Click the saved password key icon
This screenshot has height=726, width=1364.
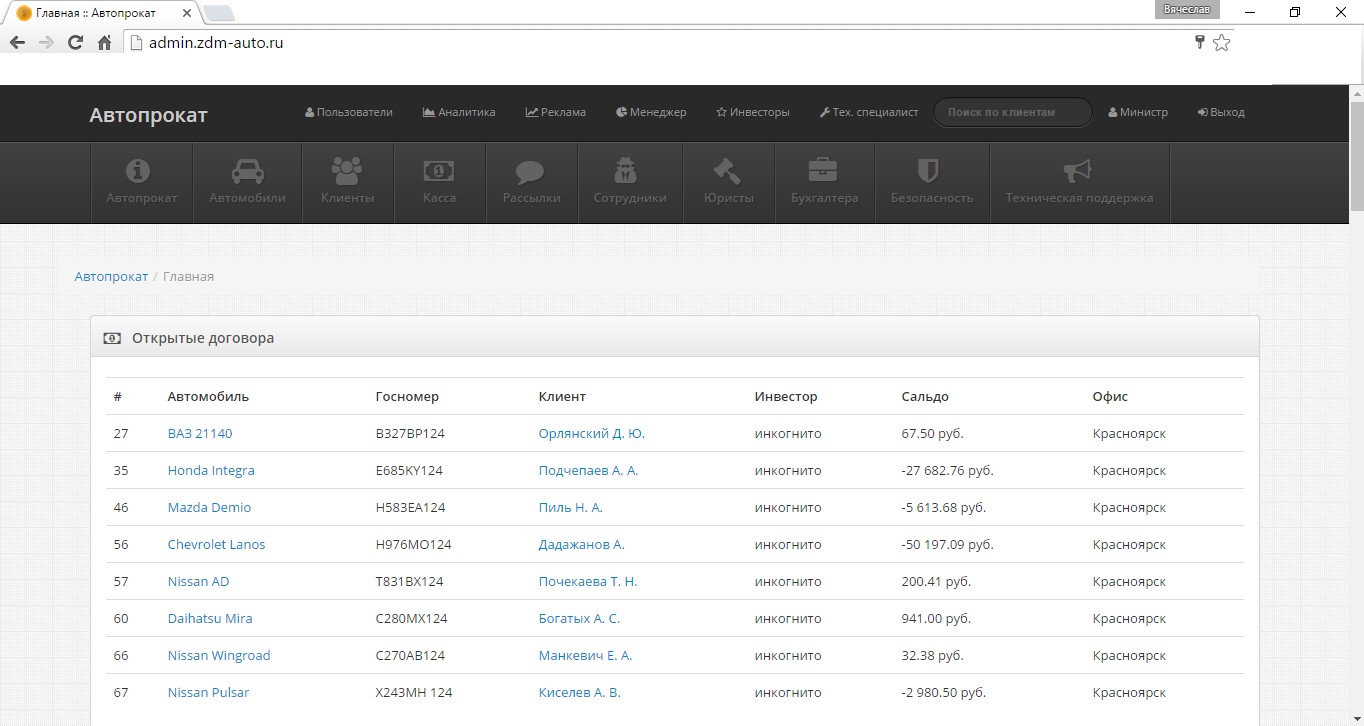pos(1200,42)
